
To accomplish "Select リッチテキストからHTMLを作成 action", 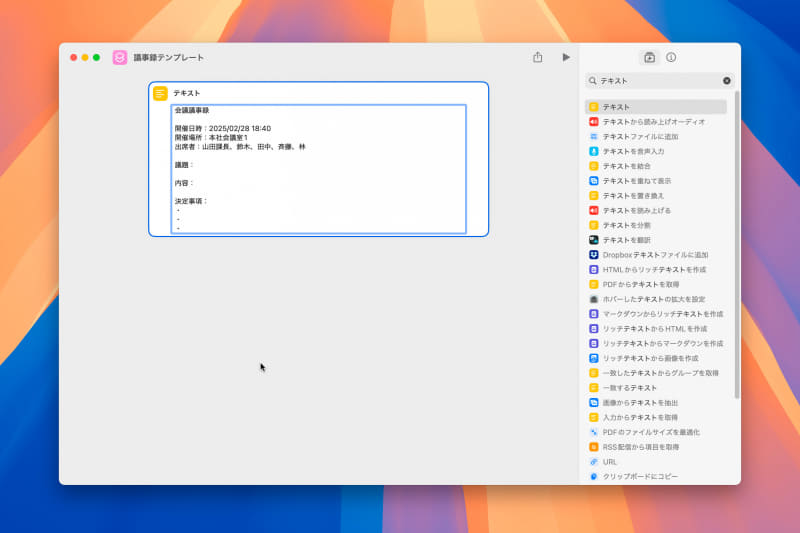I will click(x=656, y=328).
